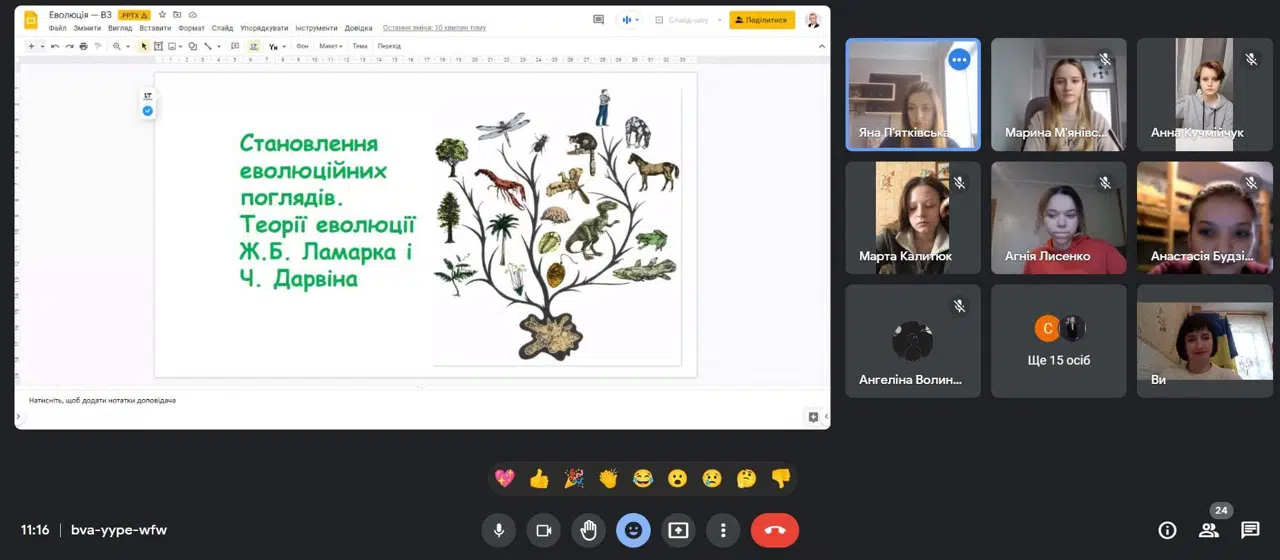Click the zoom magnifier tool
This screenshot has height=560, width=1280.
click(117, 46)
